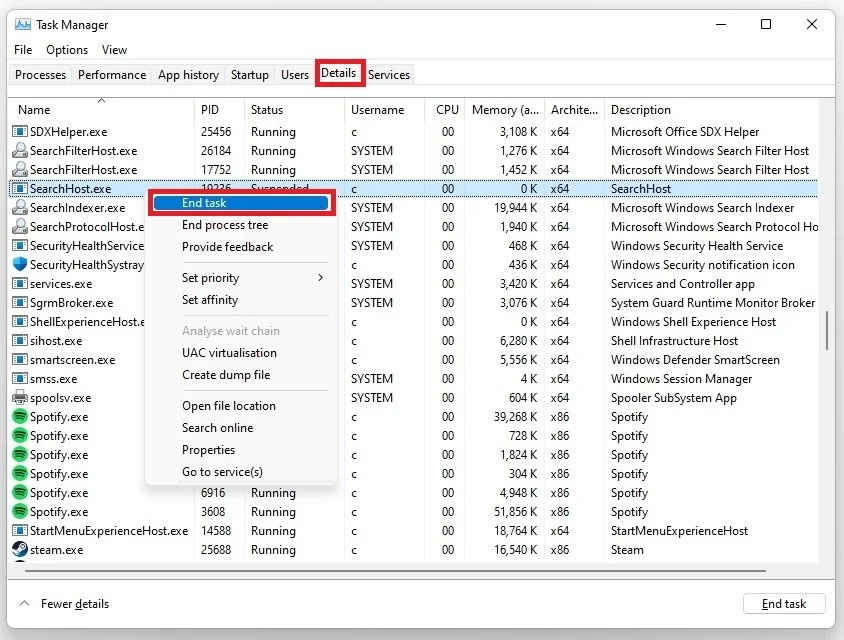Click the Task Manager title bar icon

[23, 25]
